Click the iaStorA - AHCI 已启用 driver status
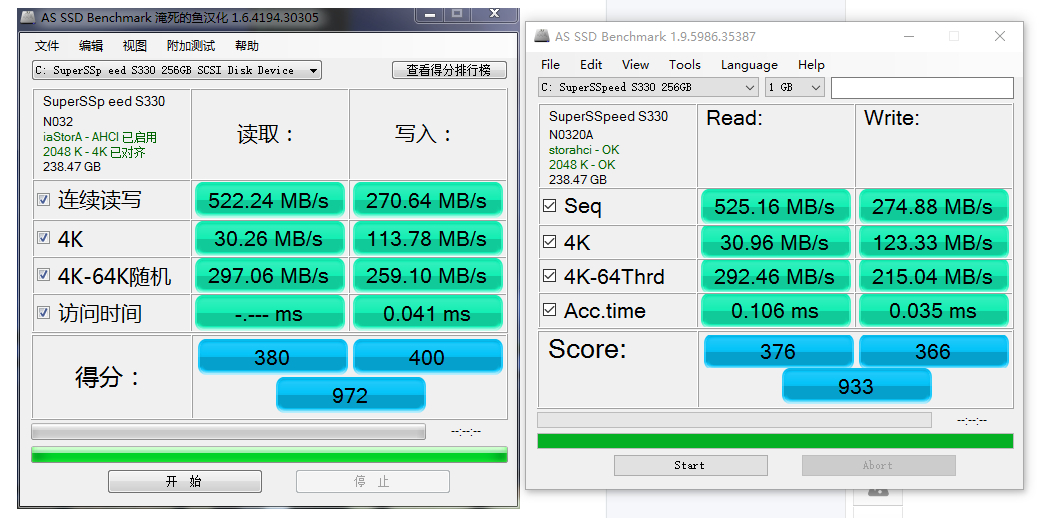1041x518 pixels. pyautogui.click(x=100, y=137)
